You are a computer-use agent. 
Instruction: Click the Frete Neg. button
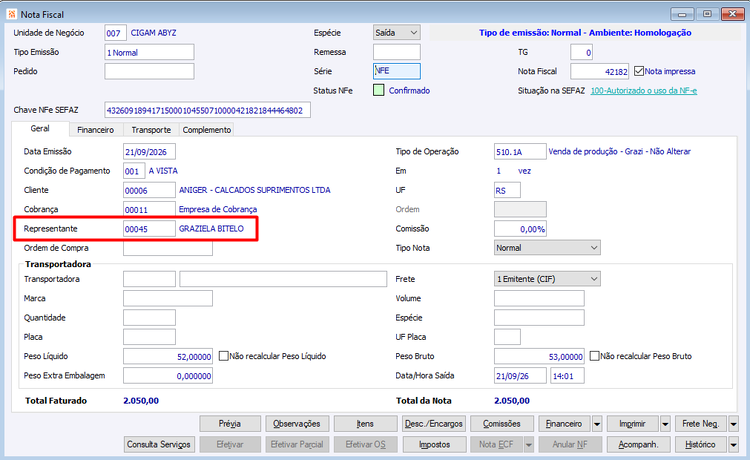coord(701,424)
